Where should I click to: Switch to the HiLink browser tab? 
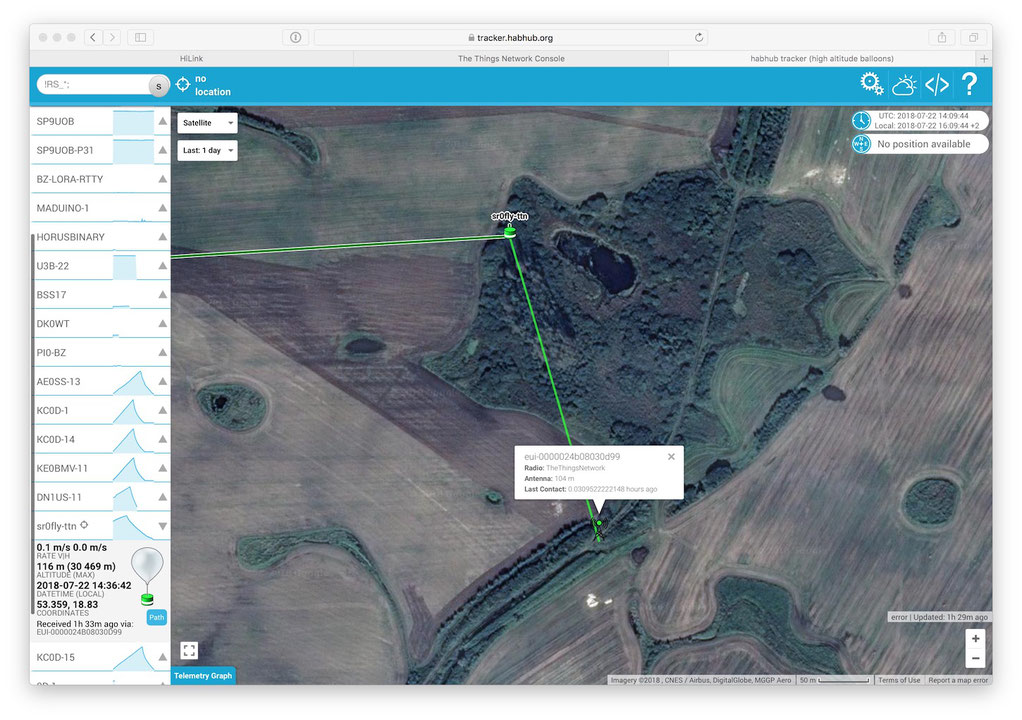[x=192, y=59]
